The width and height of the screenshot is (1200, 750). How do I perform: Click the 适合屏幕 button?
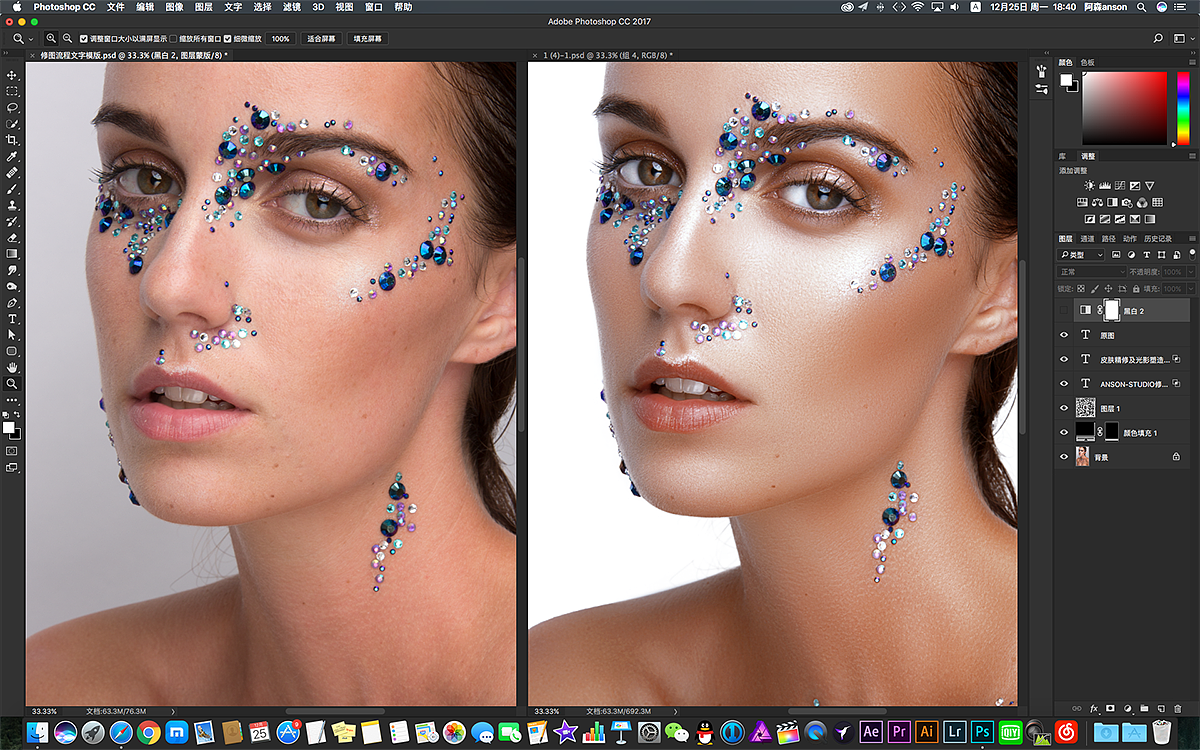(321, 38)
